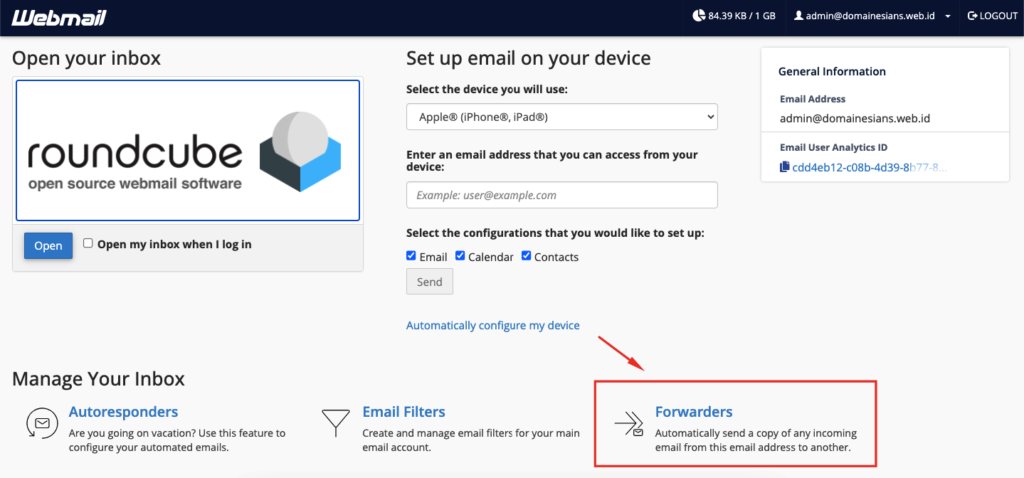Uncheck the Contacts configuration checkbox
This screenshot has width=1024, height=478.
[x=526, y=255]
